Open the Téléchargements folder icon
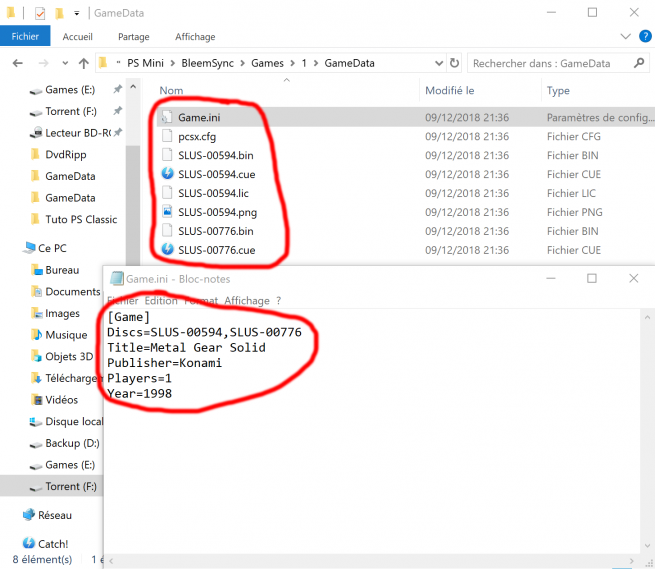This screenshot has height=569, width=655. [37, 378]
